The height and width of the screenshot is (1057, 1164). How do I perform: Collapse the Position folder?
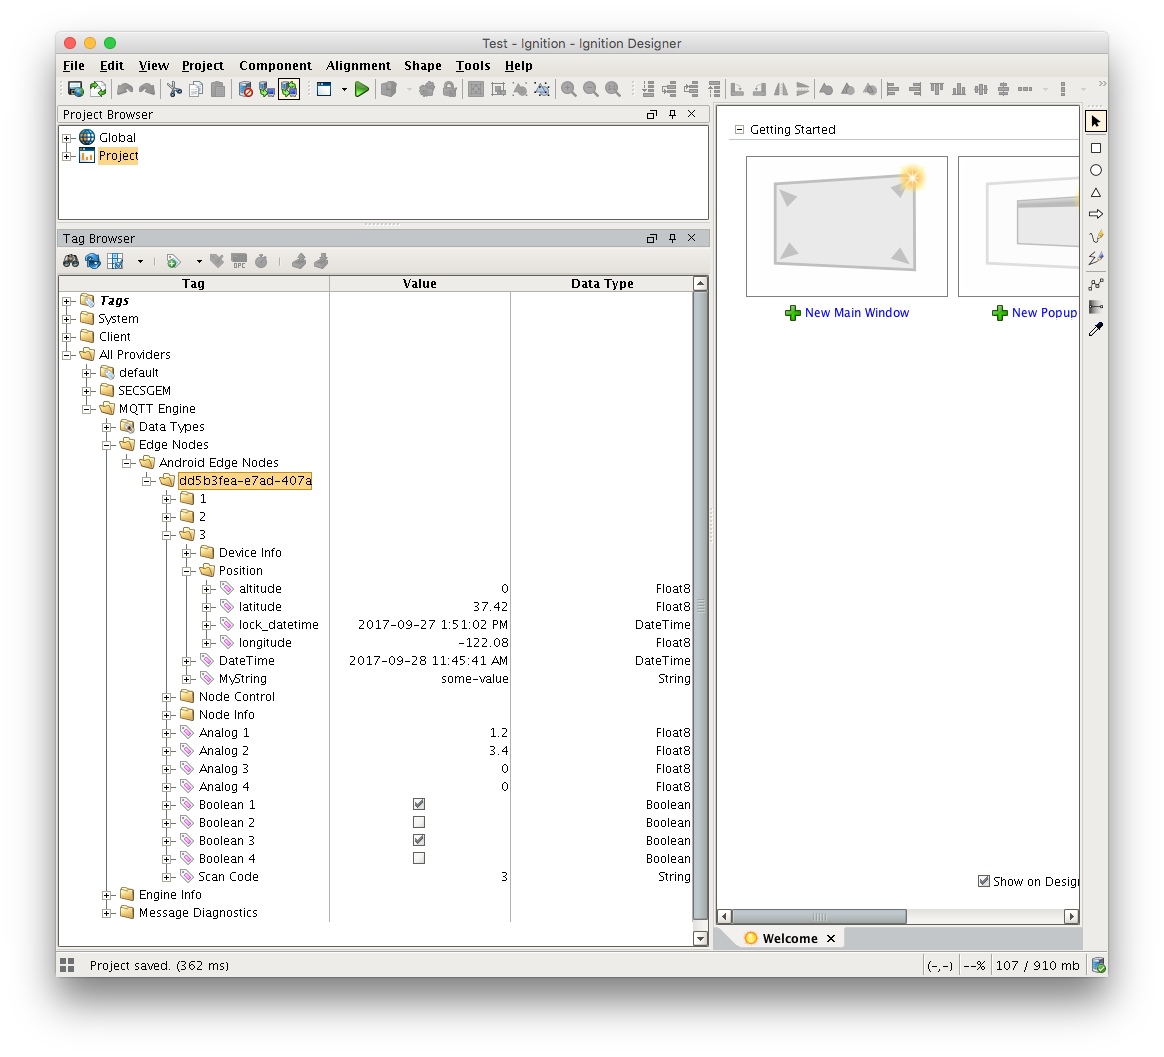pos(187,571)
